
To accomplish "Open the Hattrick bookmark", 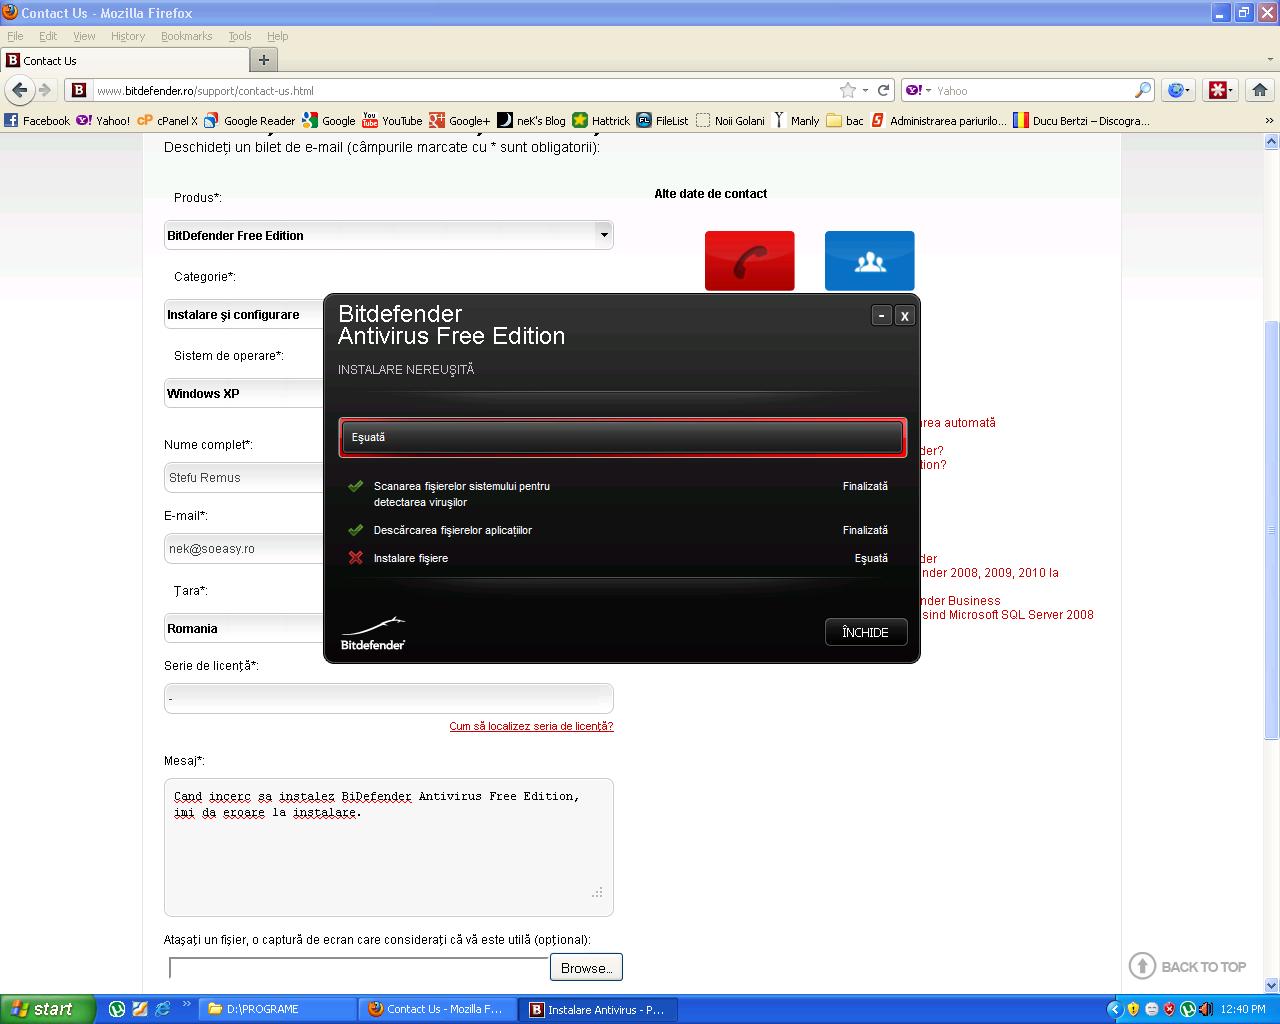I will [x=600, y=120].
